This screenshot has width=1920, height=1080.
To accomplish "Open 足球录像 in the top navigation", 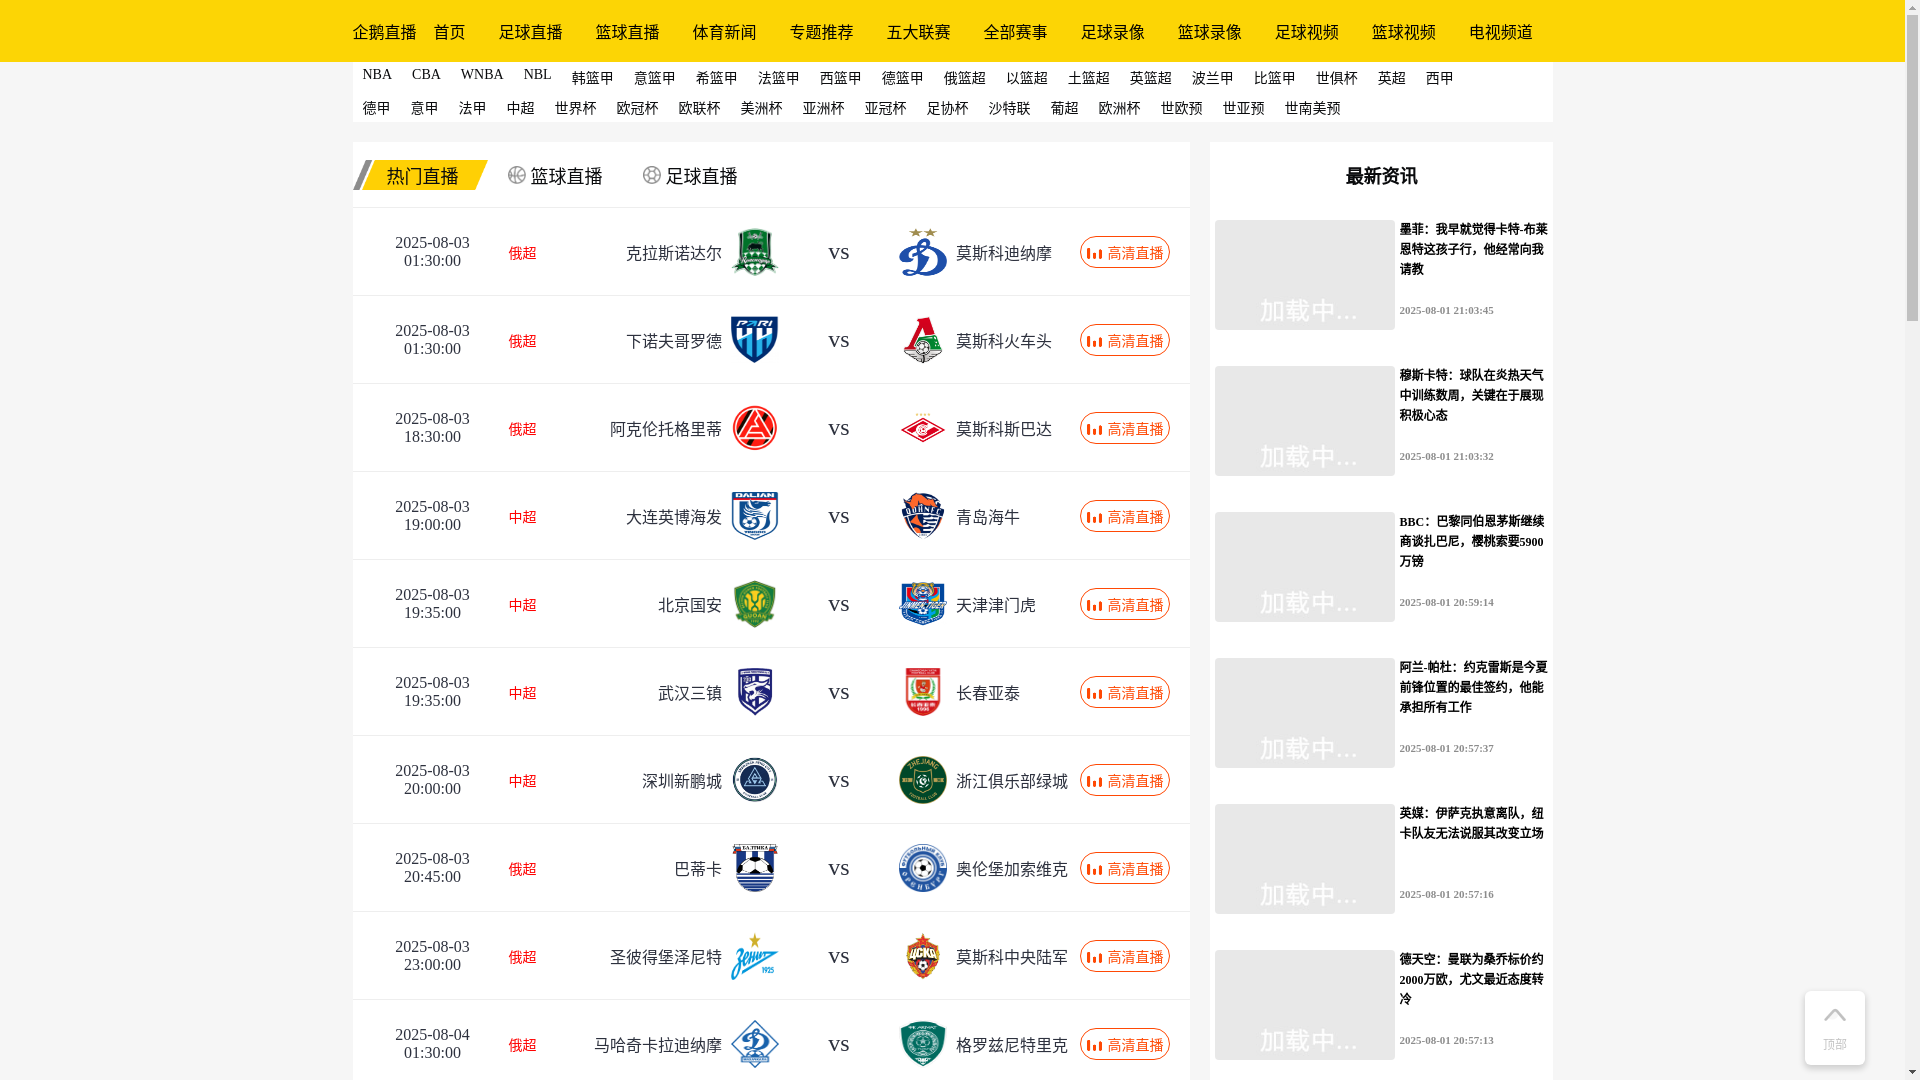I will 1112,32.
